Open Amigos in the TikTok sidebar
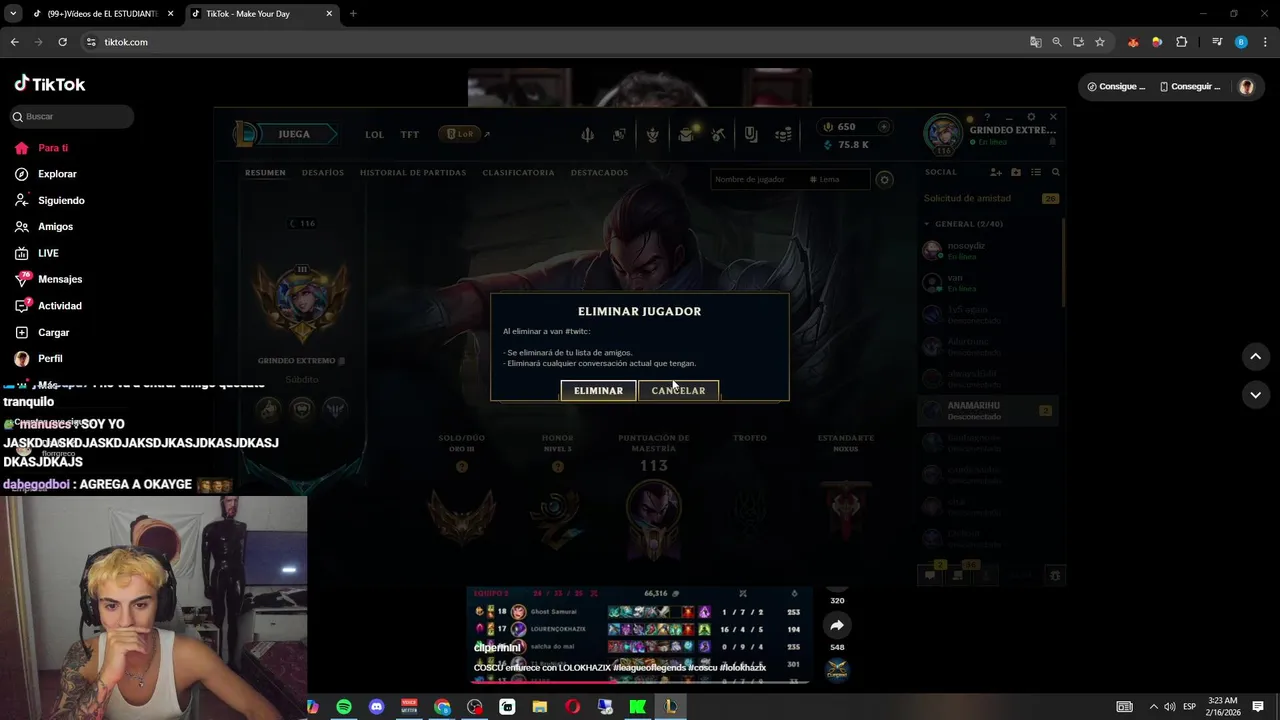Image resolution: width=1280 pixels, height=720 pixels. coord(44,227)
